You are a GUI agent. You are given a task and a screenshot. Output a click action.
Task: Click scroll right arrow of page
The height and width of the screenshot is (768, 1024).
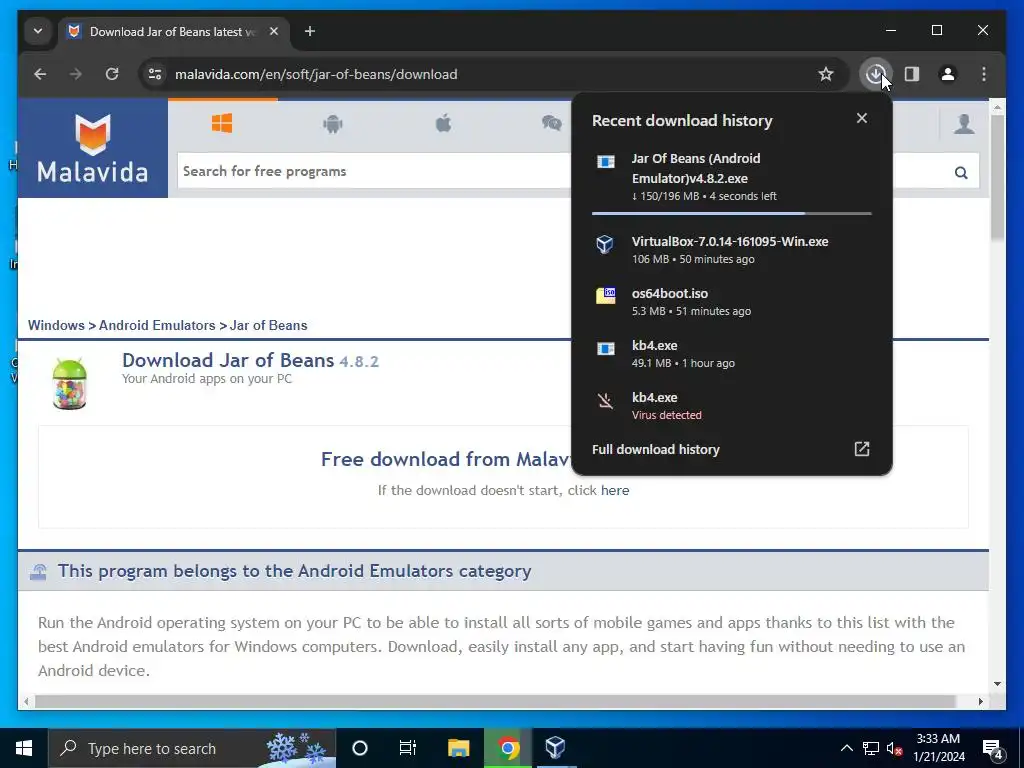pyautogui.click(x=980, y=701)
